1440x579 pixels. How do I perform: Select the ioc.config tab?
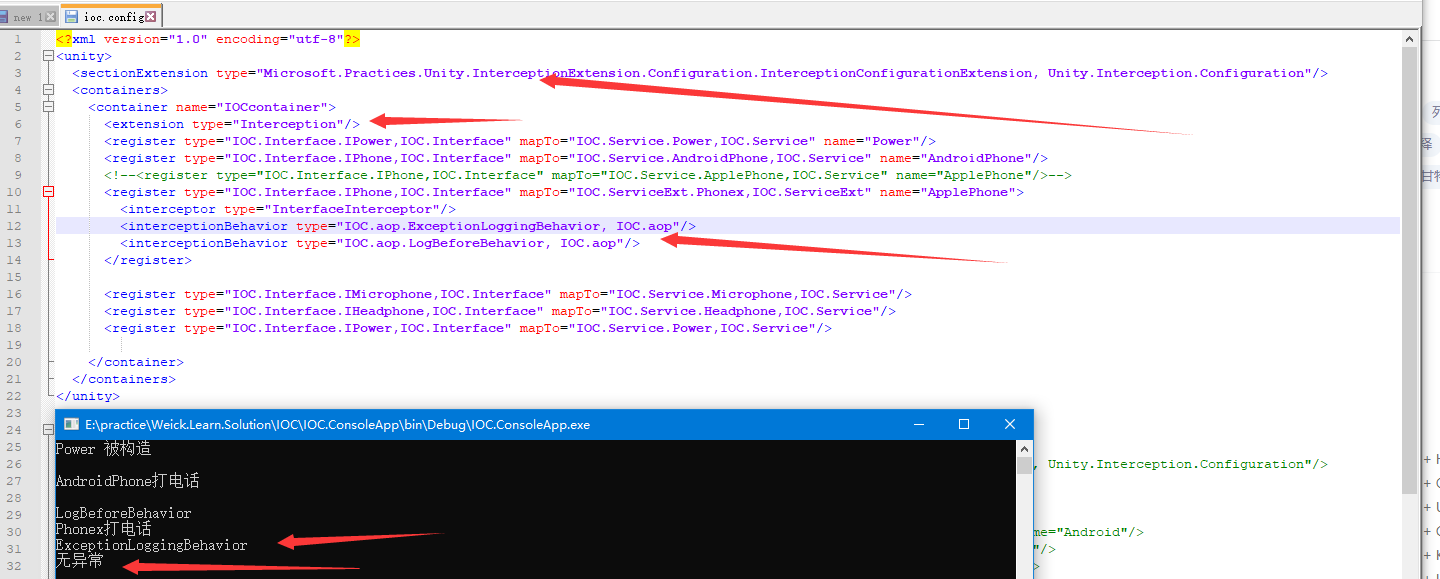click(110, 15)
